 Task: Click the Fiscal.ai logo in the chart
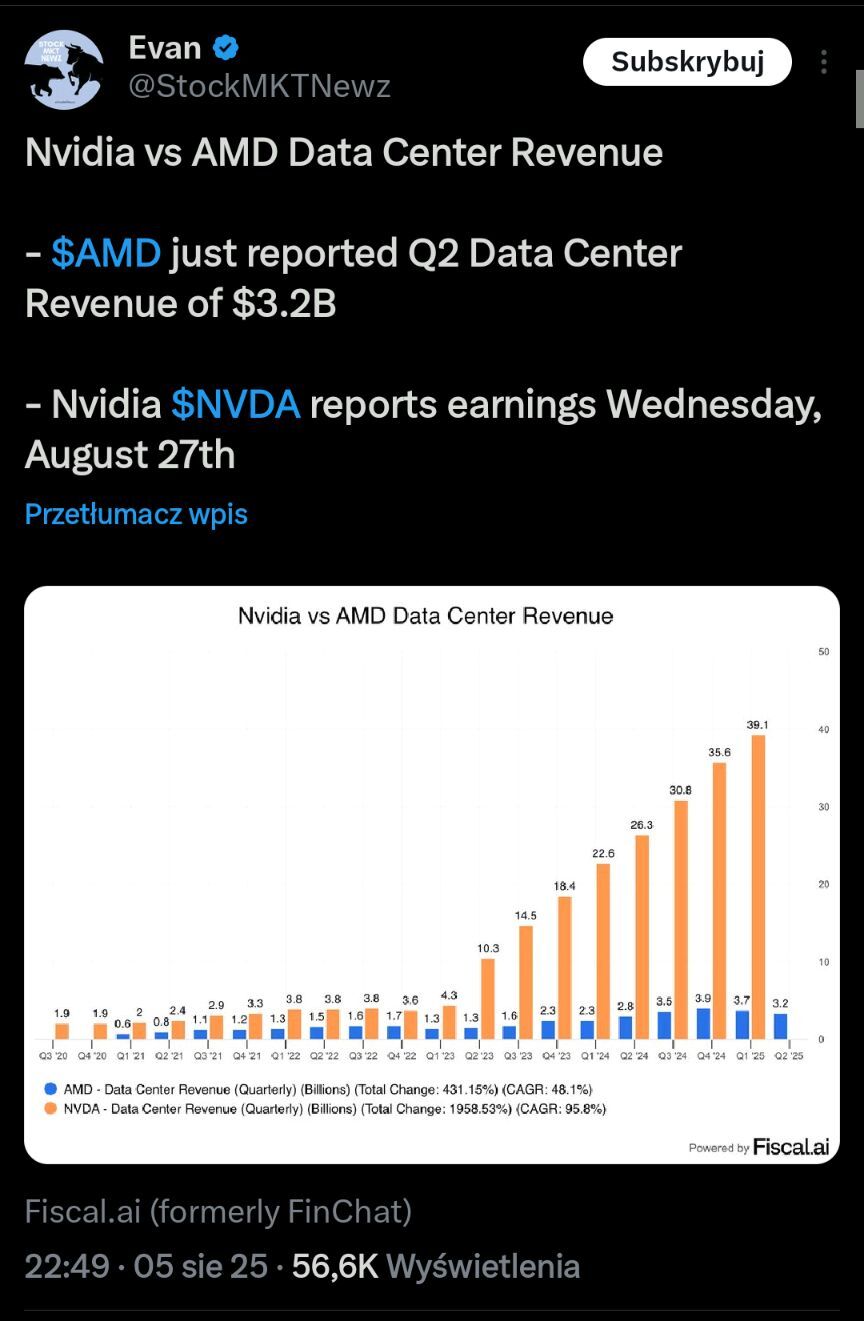click(790, 1147)
